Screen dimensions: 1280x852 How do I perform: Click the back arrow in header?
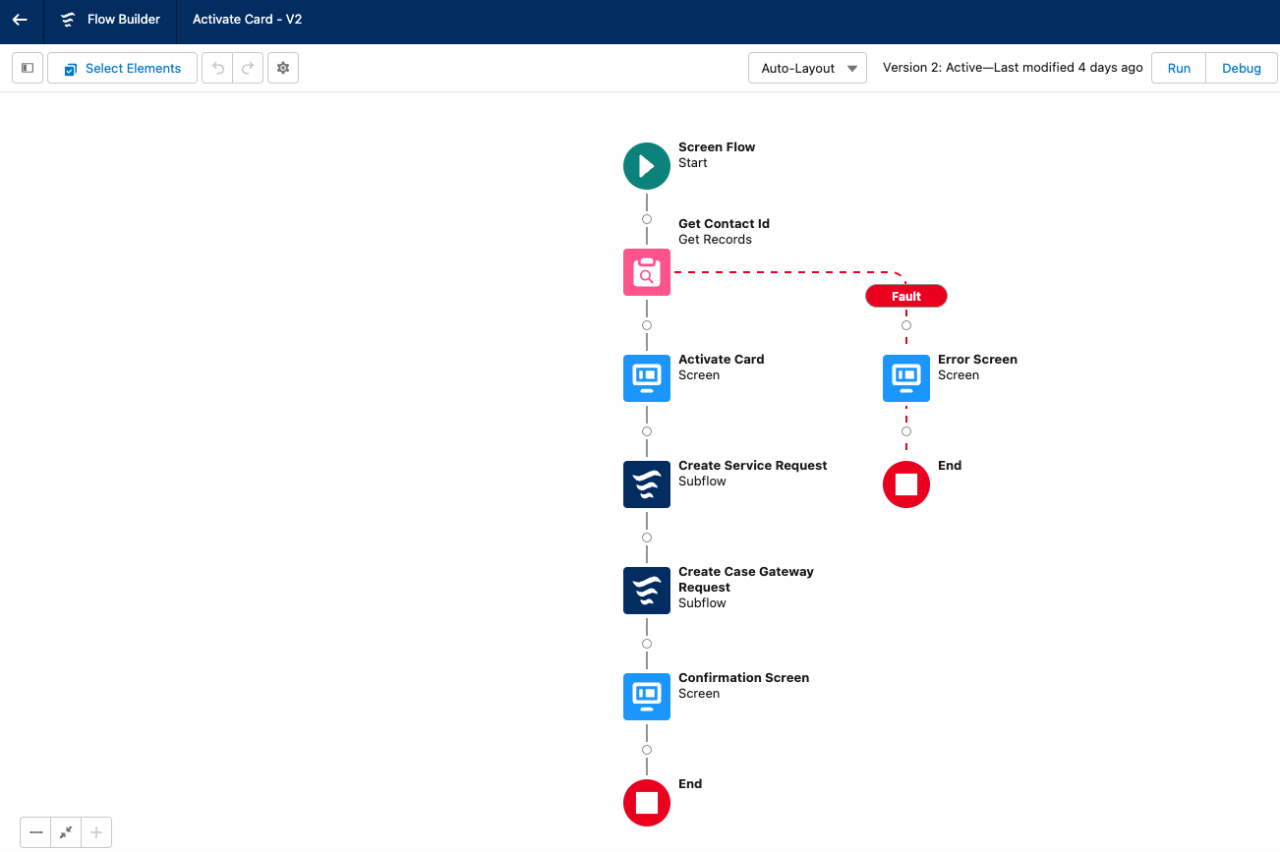coord(20,20)
